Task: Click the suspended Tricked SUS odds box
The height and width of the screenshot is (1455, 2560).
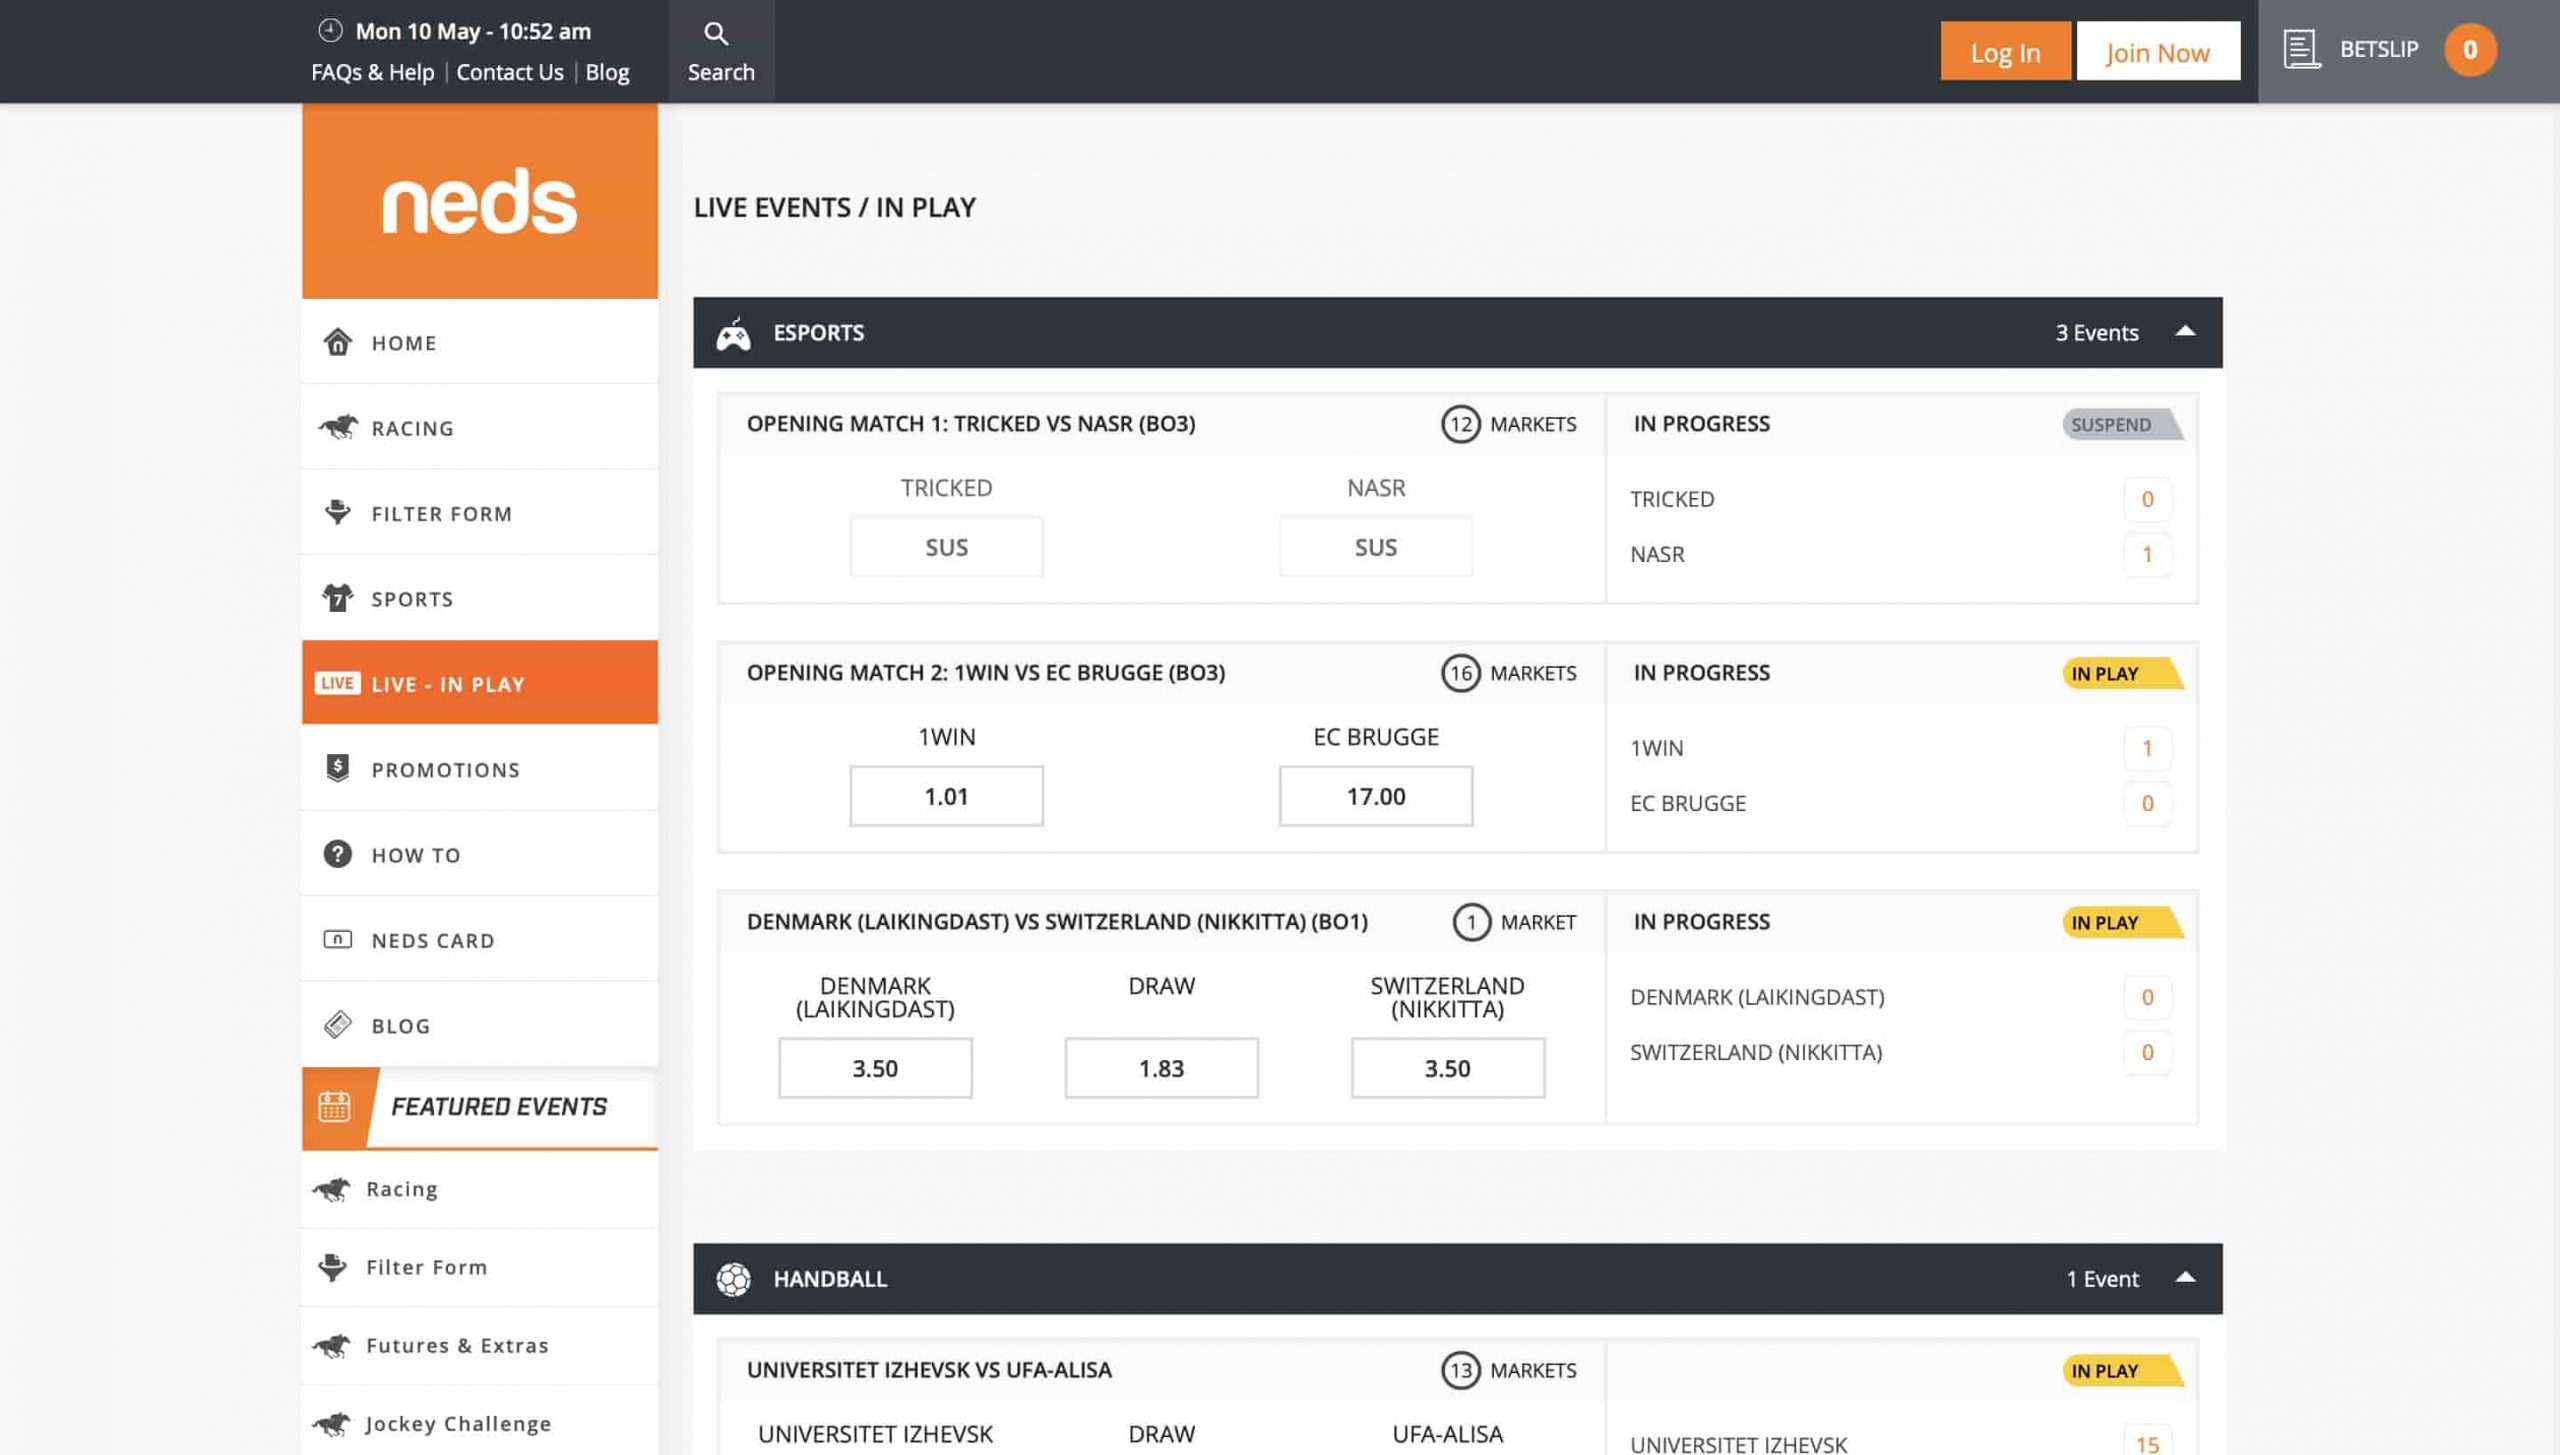Action: 946,547
